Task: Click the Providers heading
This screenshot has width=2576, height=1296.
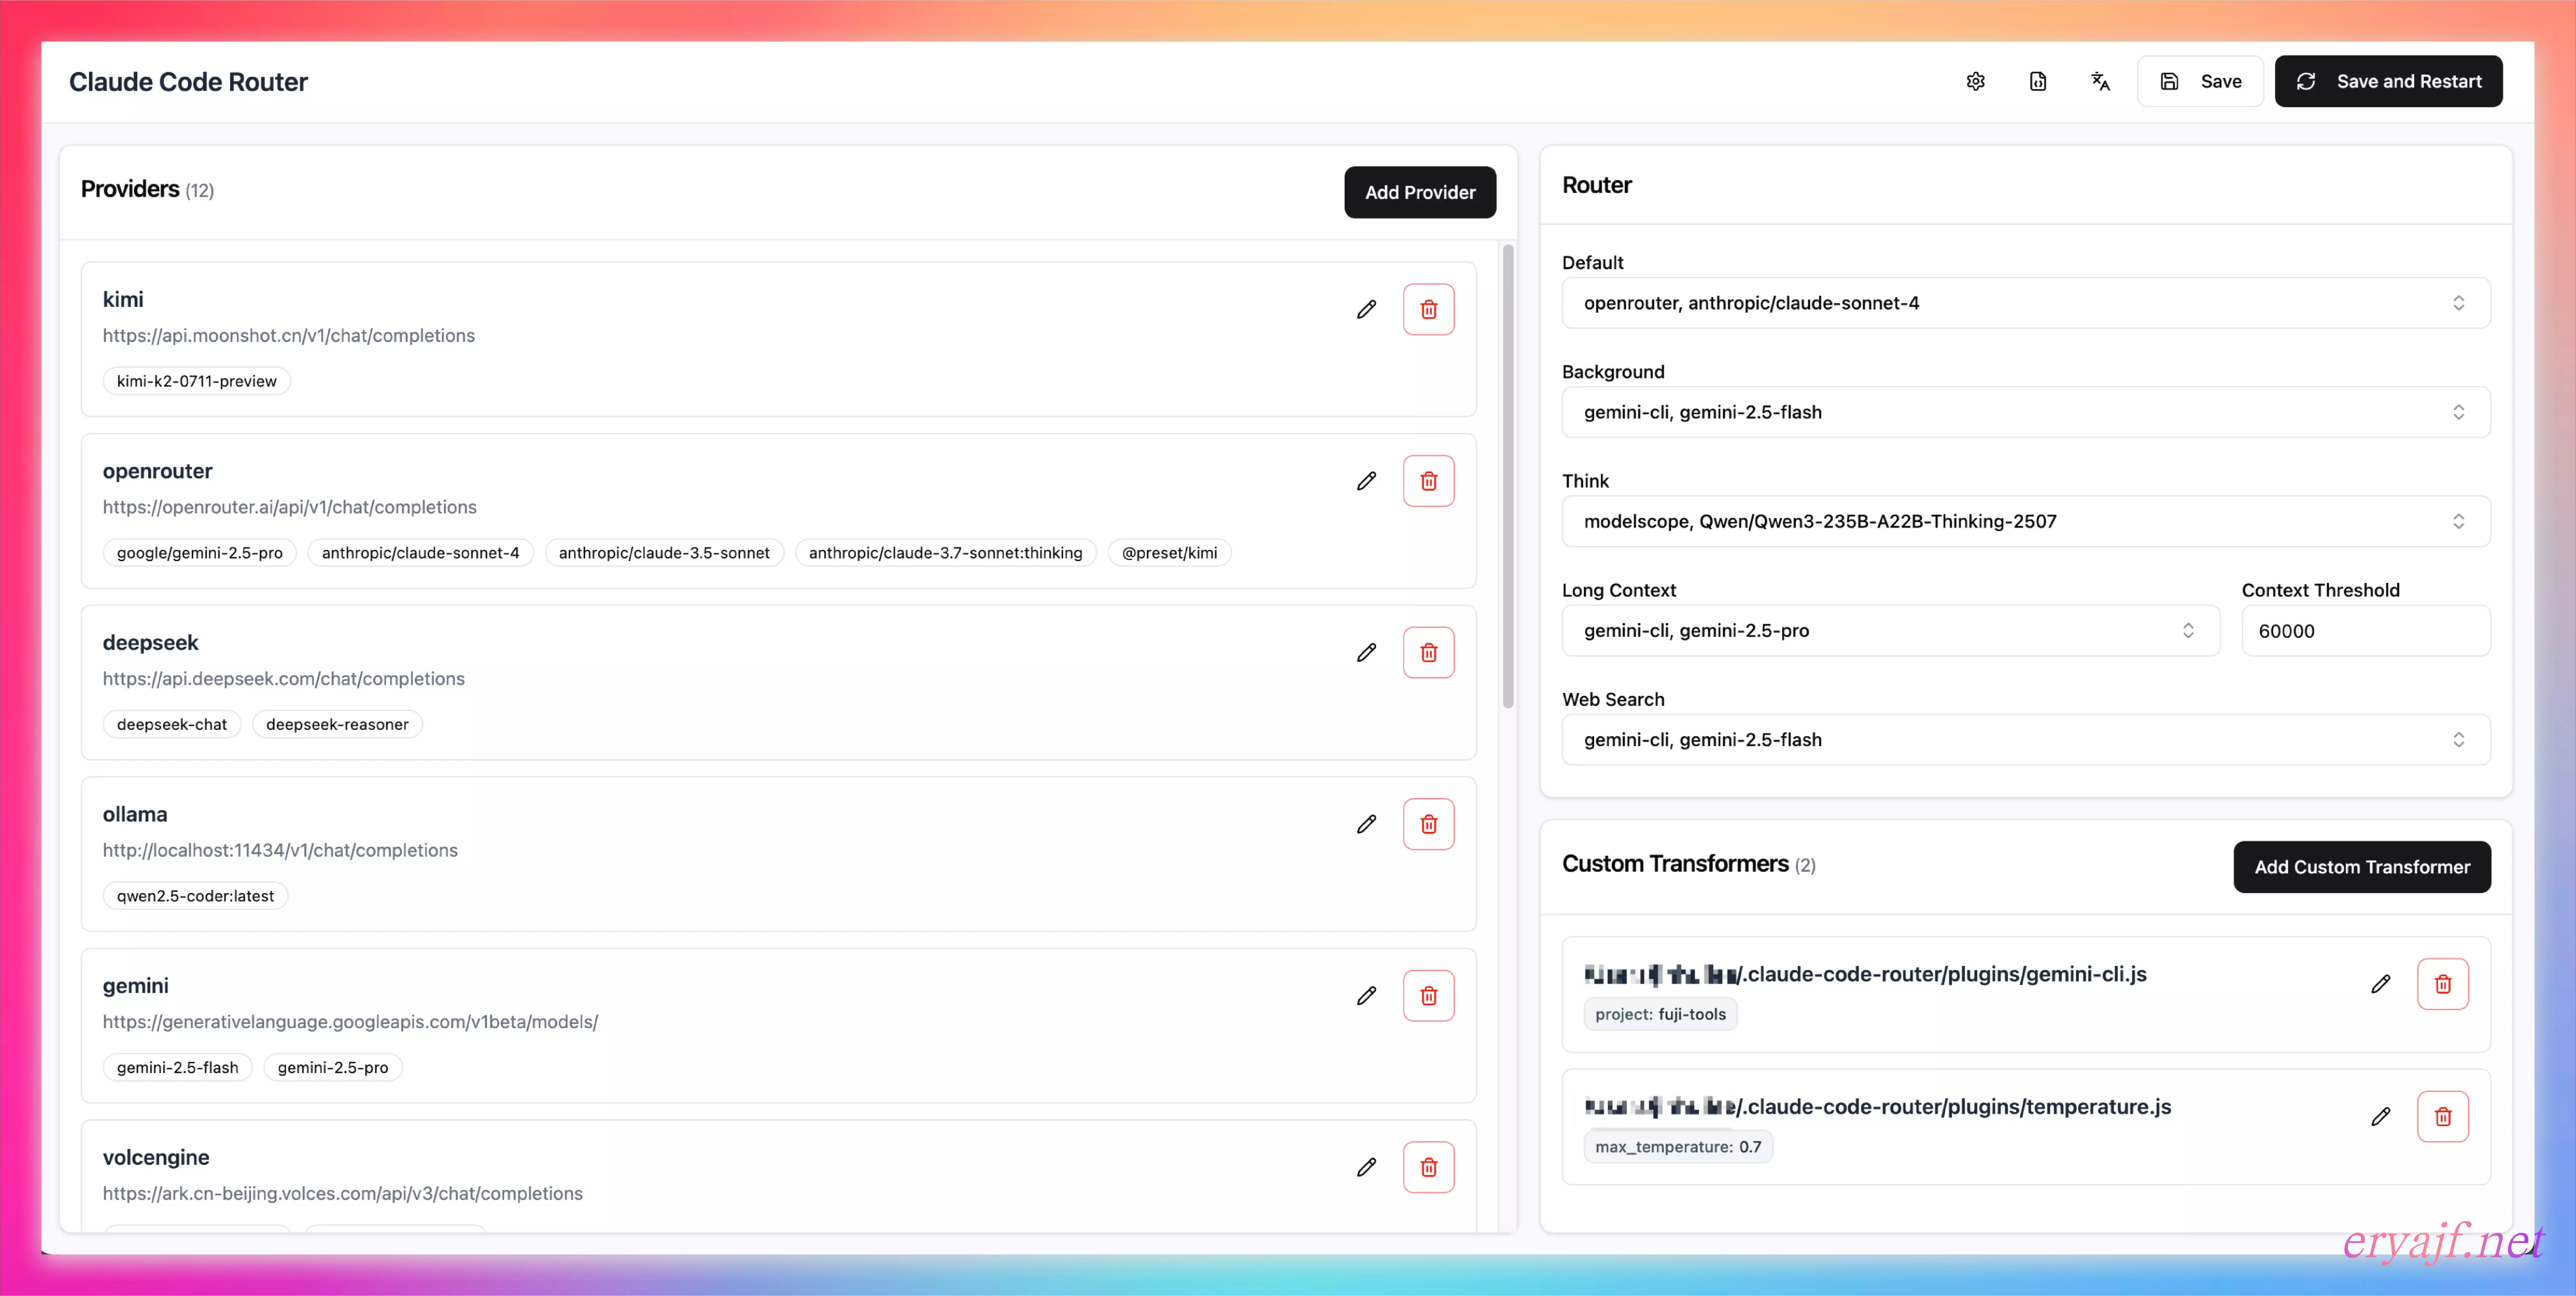Action: coord(130,189)
